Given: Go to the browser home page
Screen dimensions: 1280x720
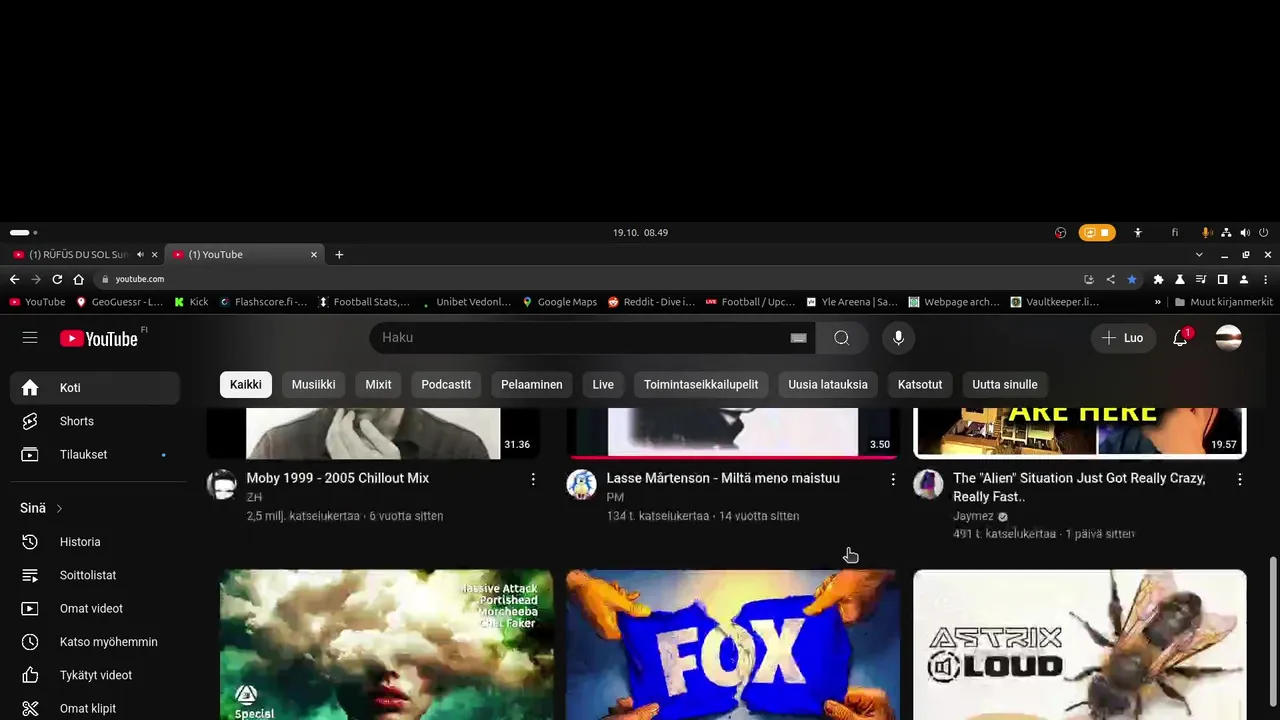Looking at the screenshot, I should pyautogui.click(x=78, y=279).
